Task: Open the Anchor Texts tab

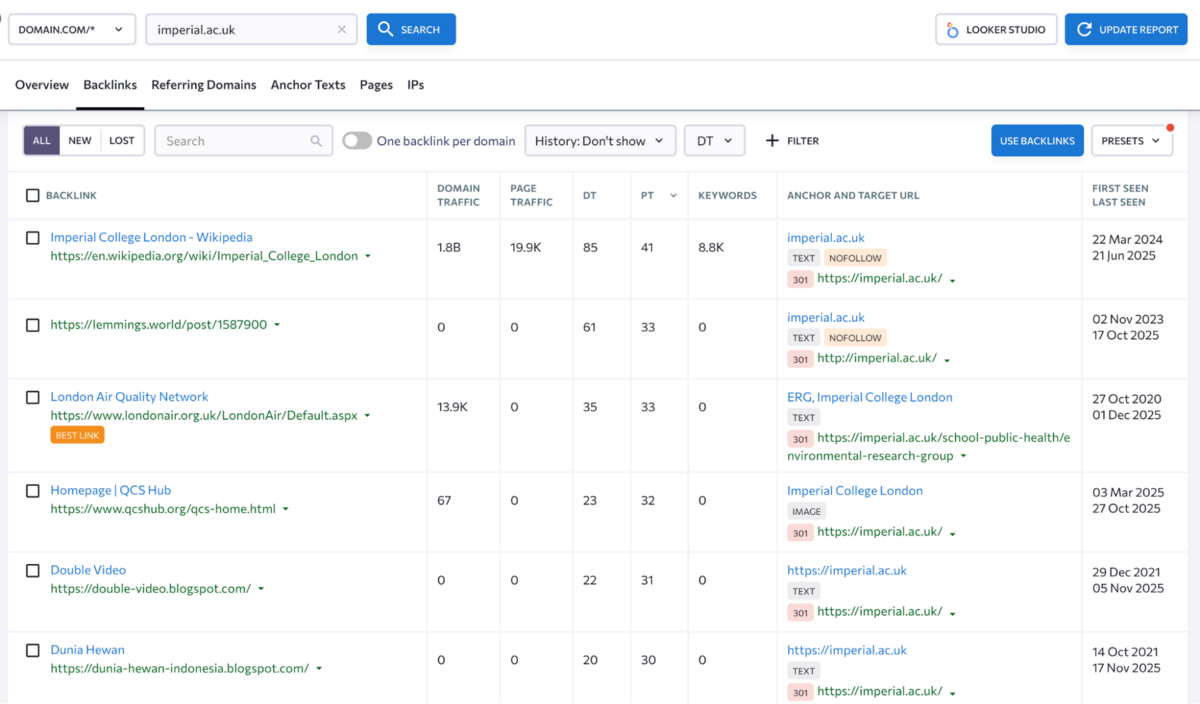Action: coord(308,85)
